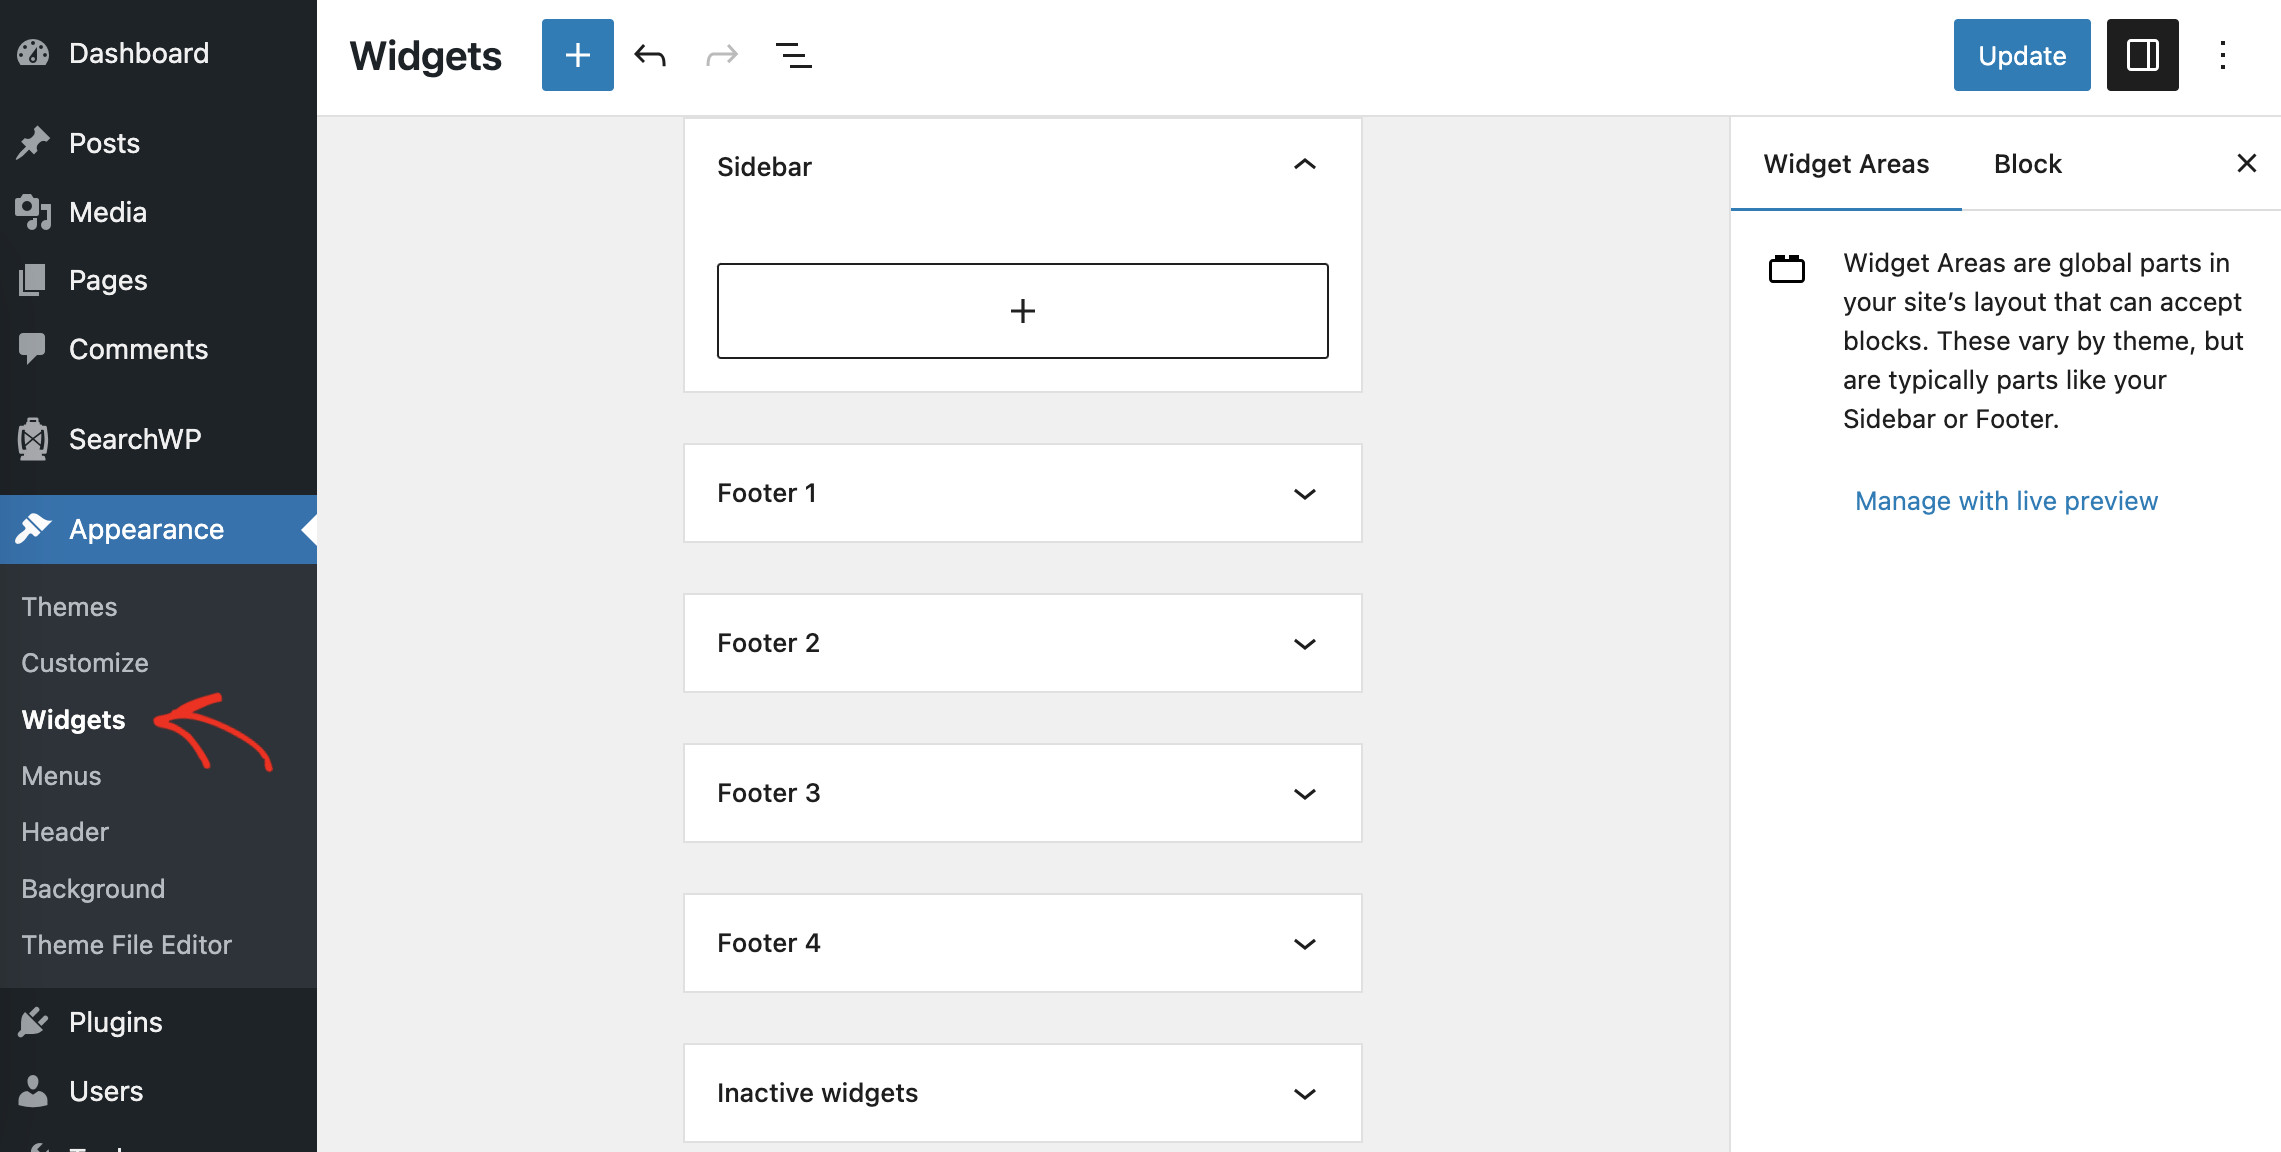2281x1152 pixels.
Task: Open Manage with live preview link
Action: 2006,500
